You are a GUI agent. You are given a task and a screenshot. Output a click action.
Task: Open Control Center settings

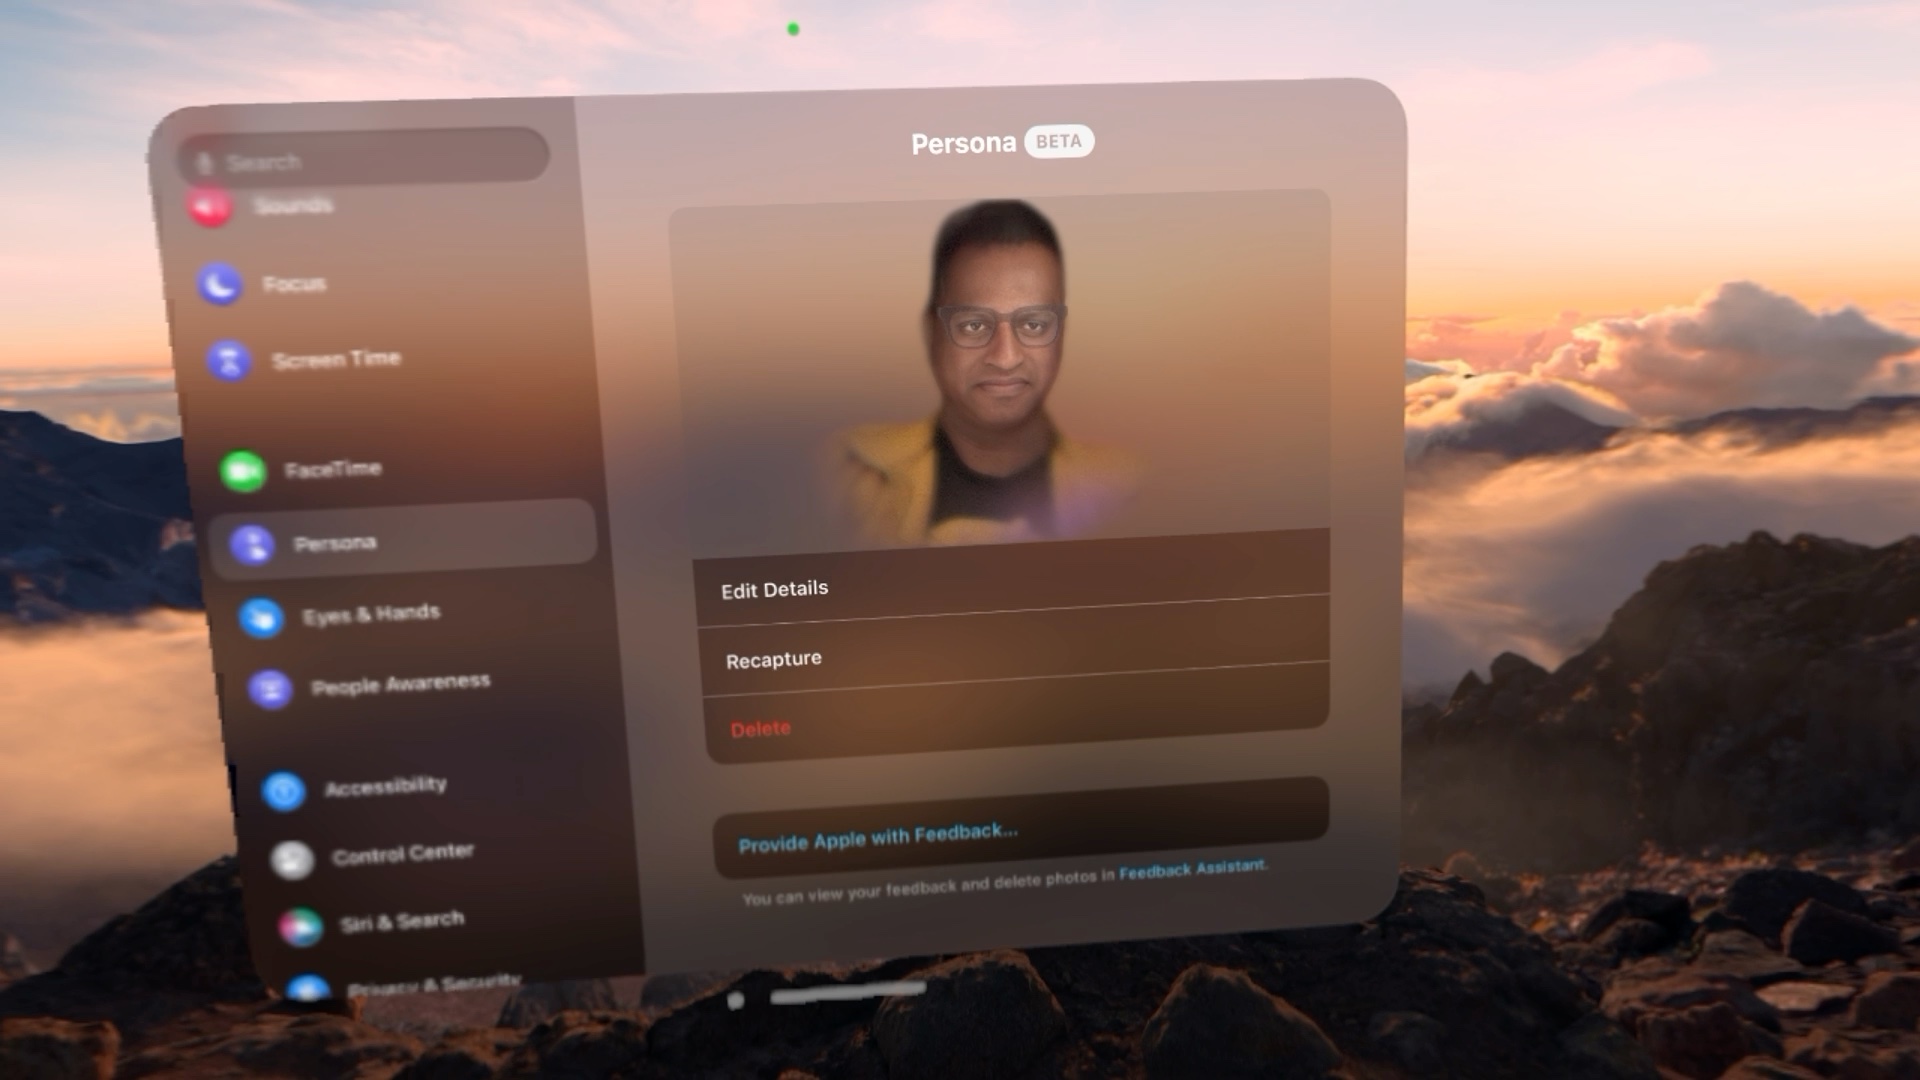click(401, 851)
